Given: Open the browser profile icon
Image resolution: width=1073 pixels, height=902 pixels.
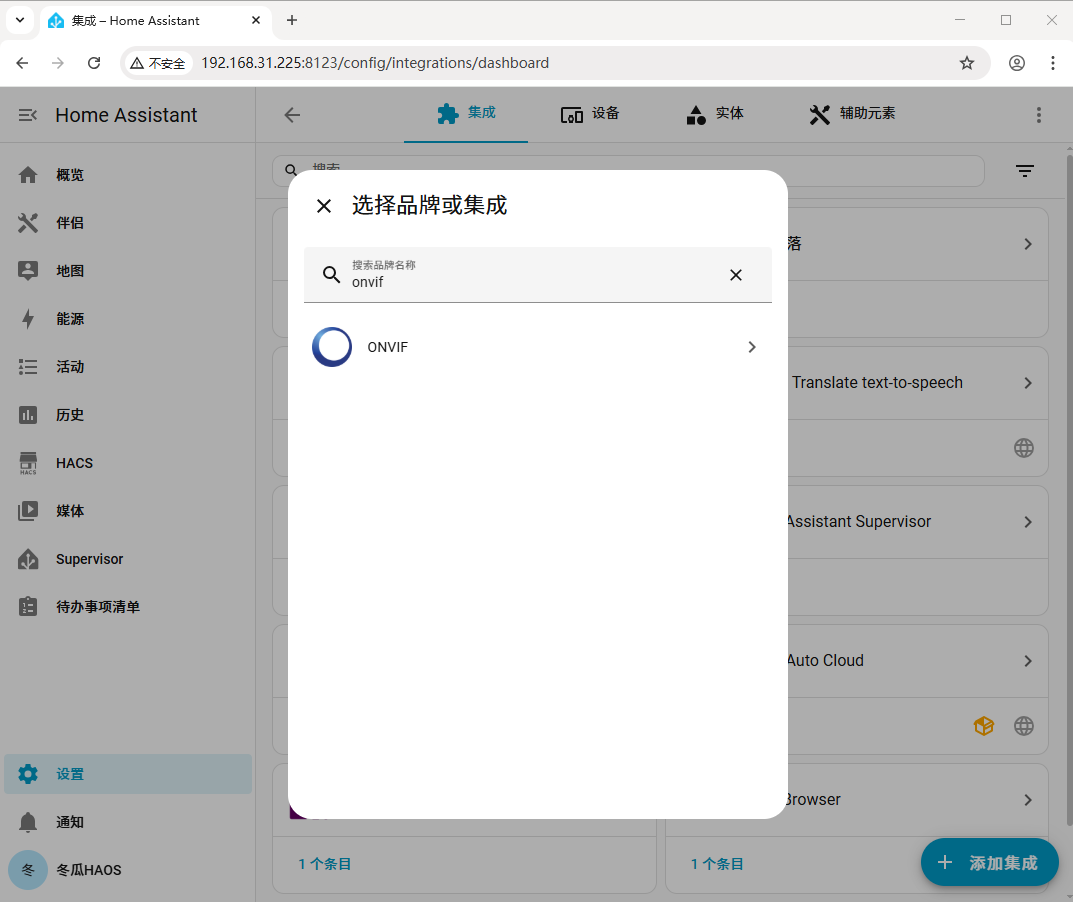Looking at the screenshot, I should 1017,63.
